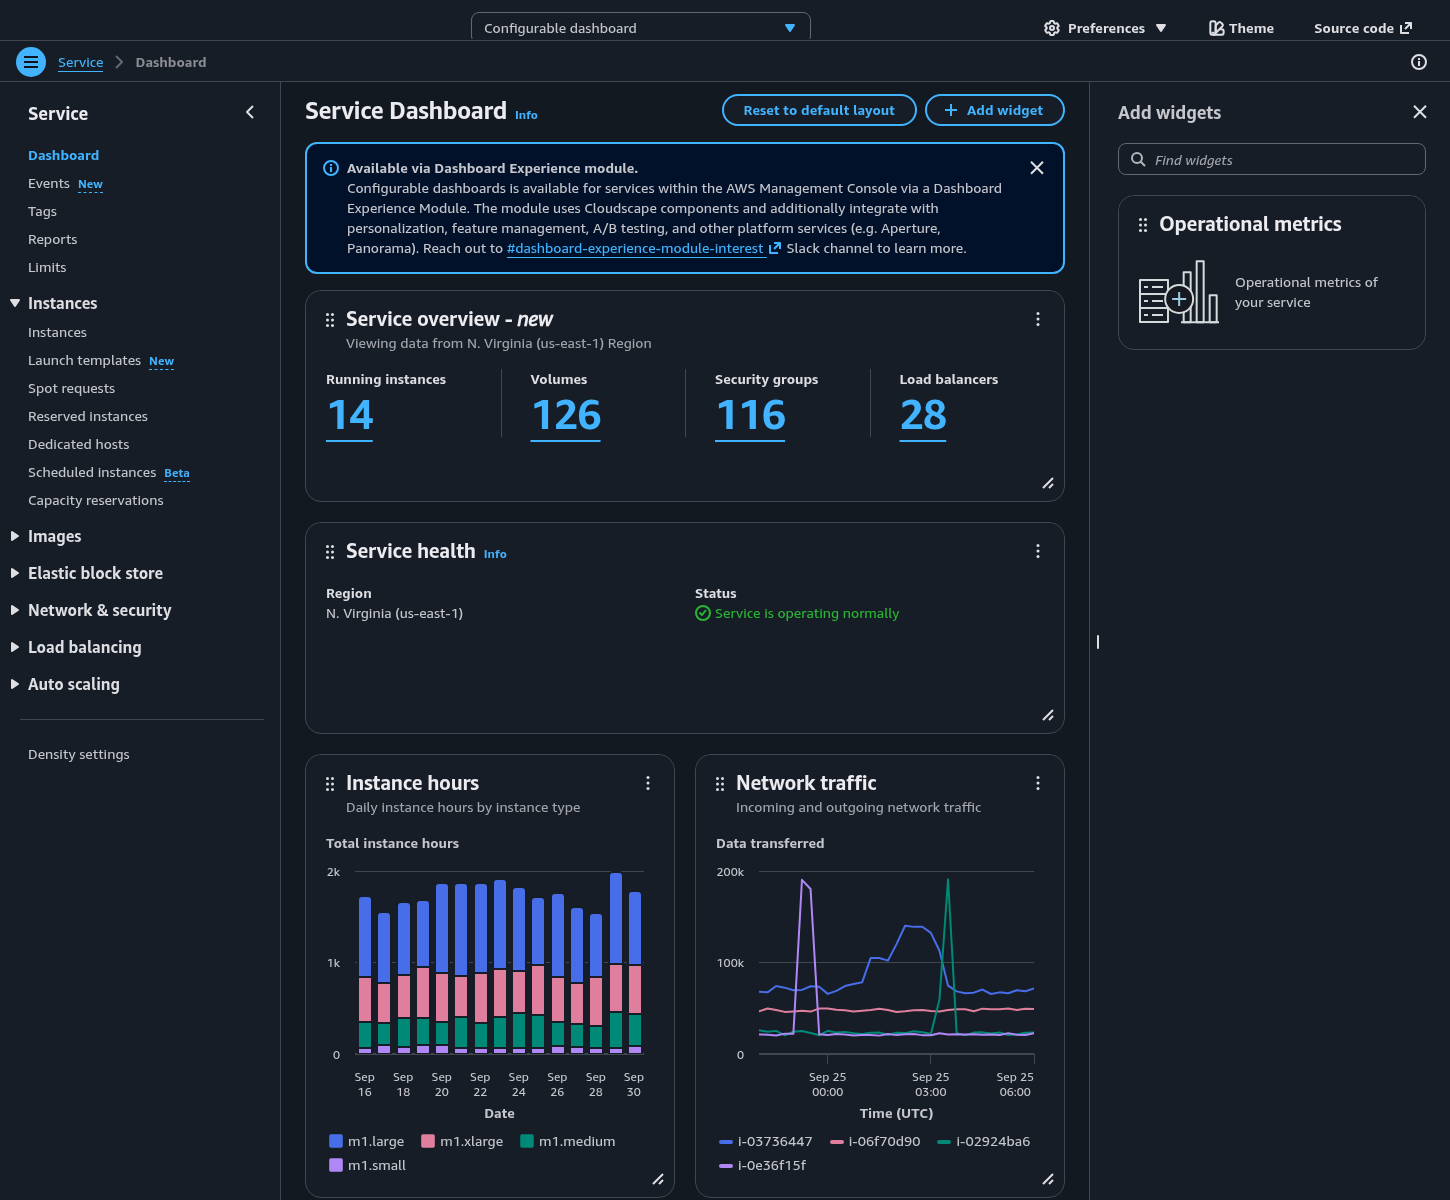Image resolution: width=1450 pixels, height=1200 pixels.
Task: Open the Preferences menu
Action: coord(1105,28)
